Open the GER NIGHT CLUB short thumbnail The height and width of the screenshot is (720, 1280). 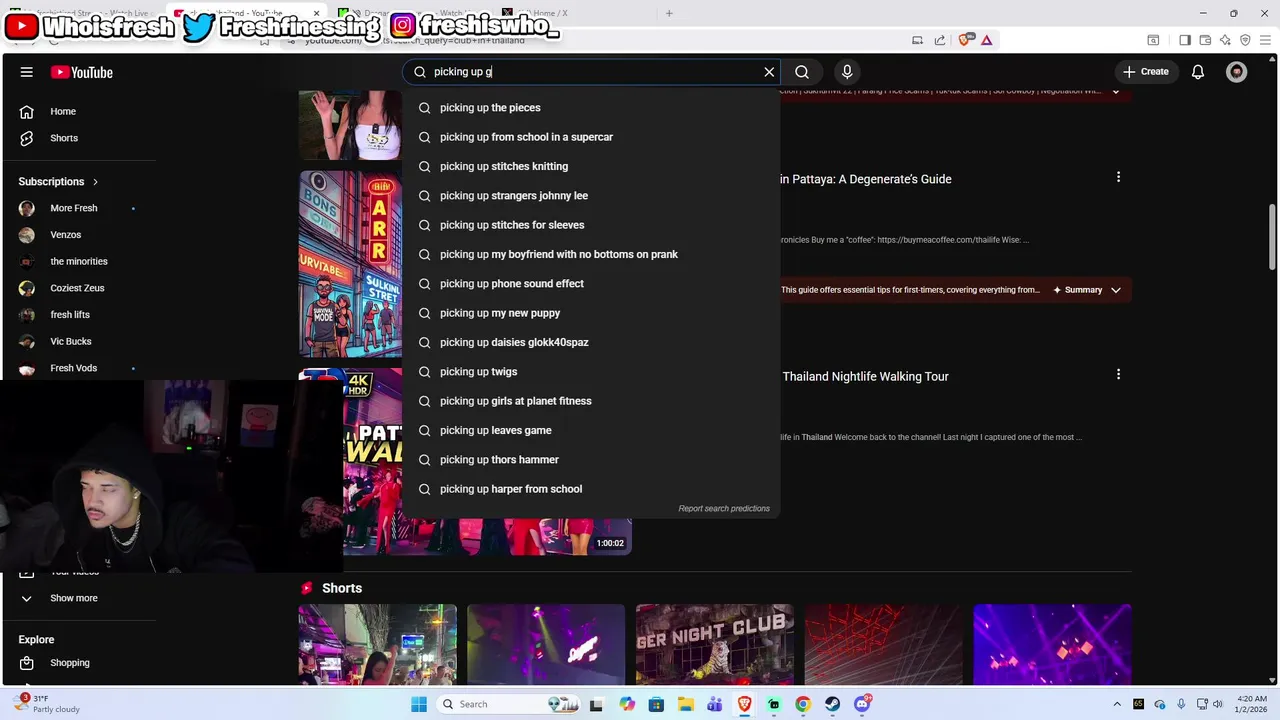(x=714, y=644)
